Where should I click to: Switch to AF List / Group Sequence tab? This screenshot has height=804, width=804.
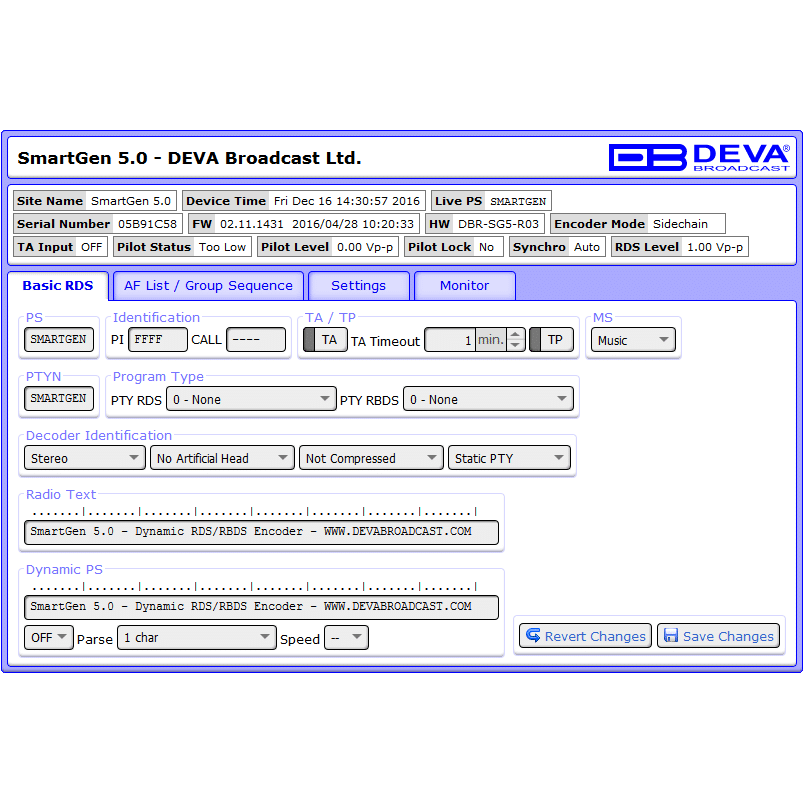(208, 286)
